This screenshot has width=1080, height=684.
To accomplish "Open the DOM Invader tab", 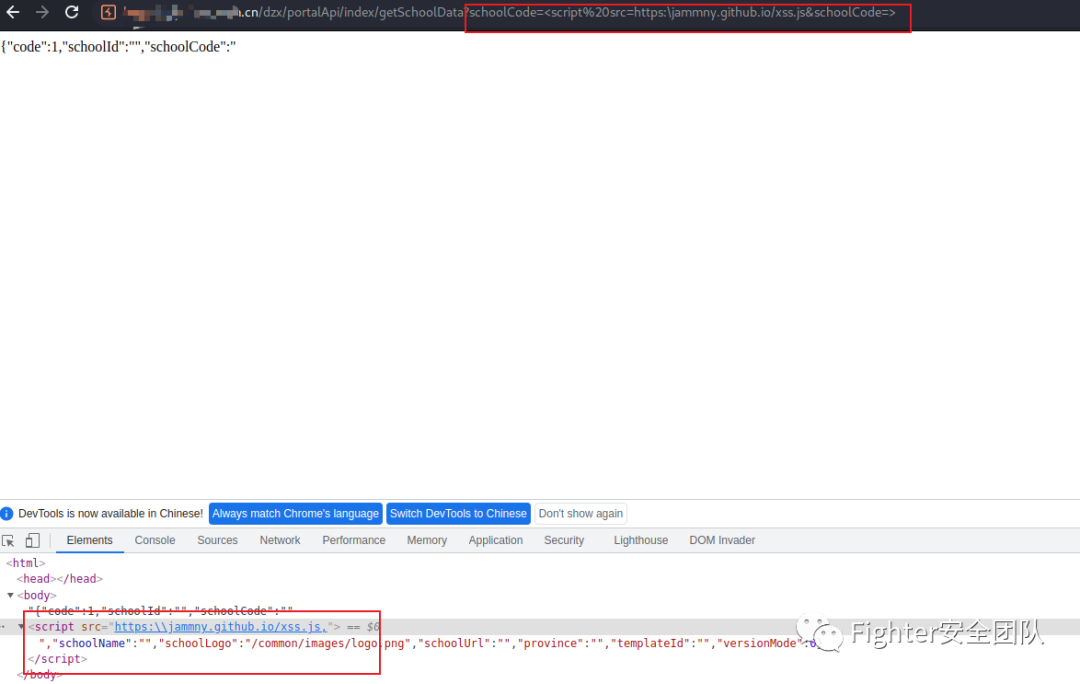I will click(x=722, y=540).
